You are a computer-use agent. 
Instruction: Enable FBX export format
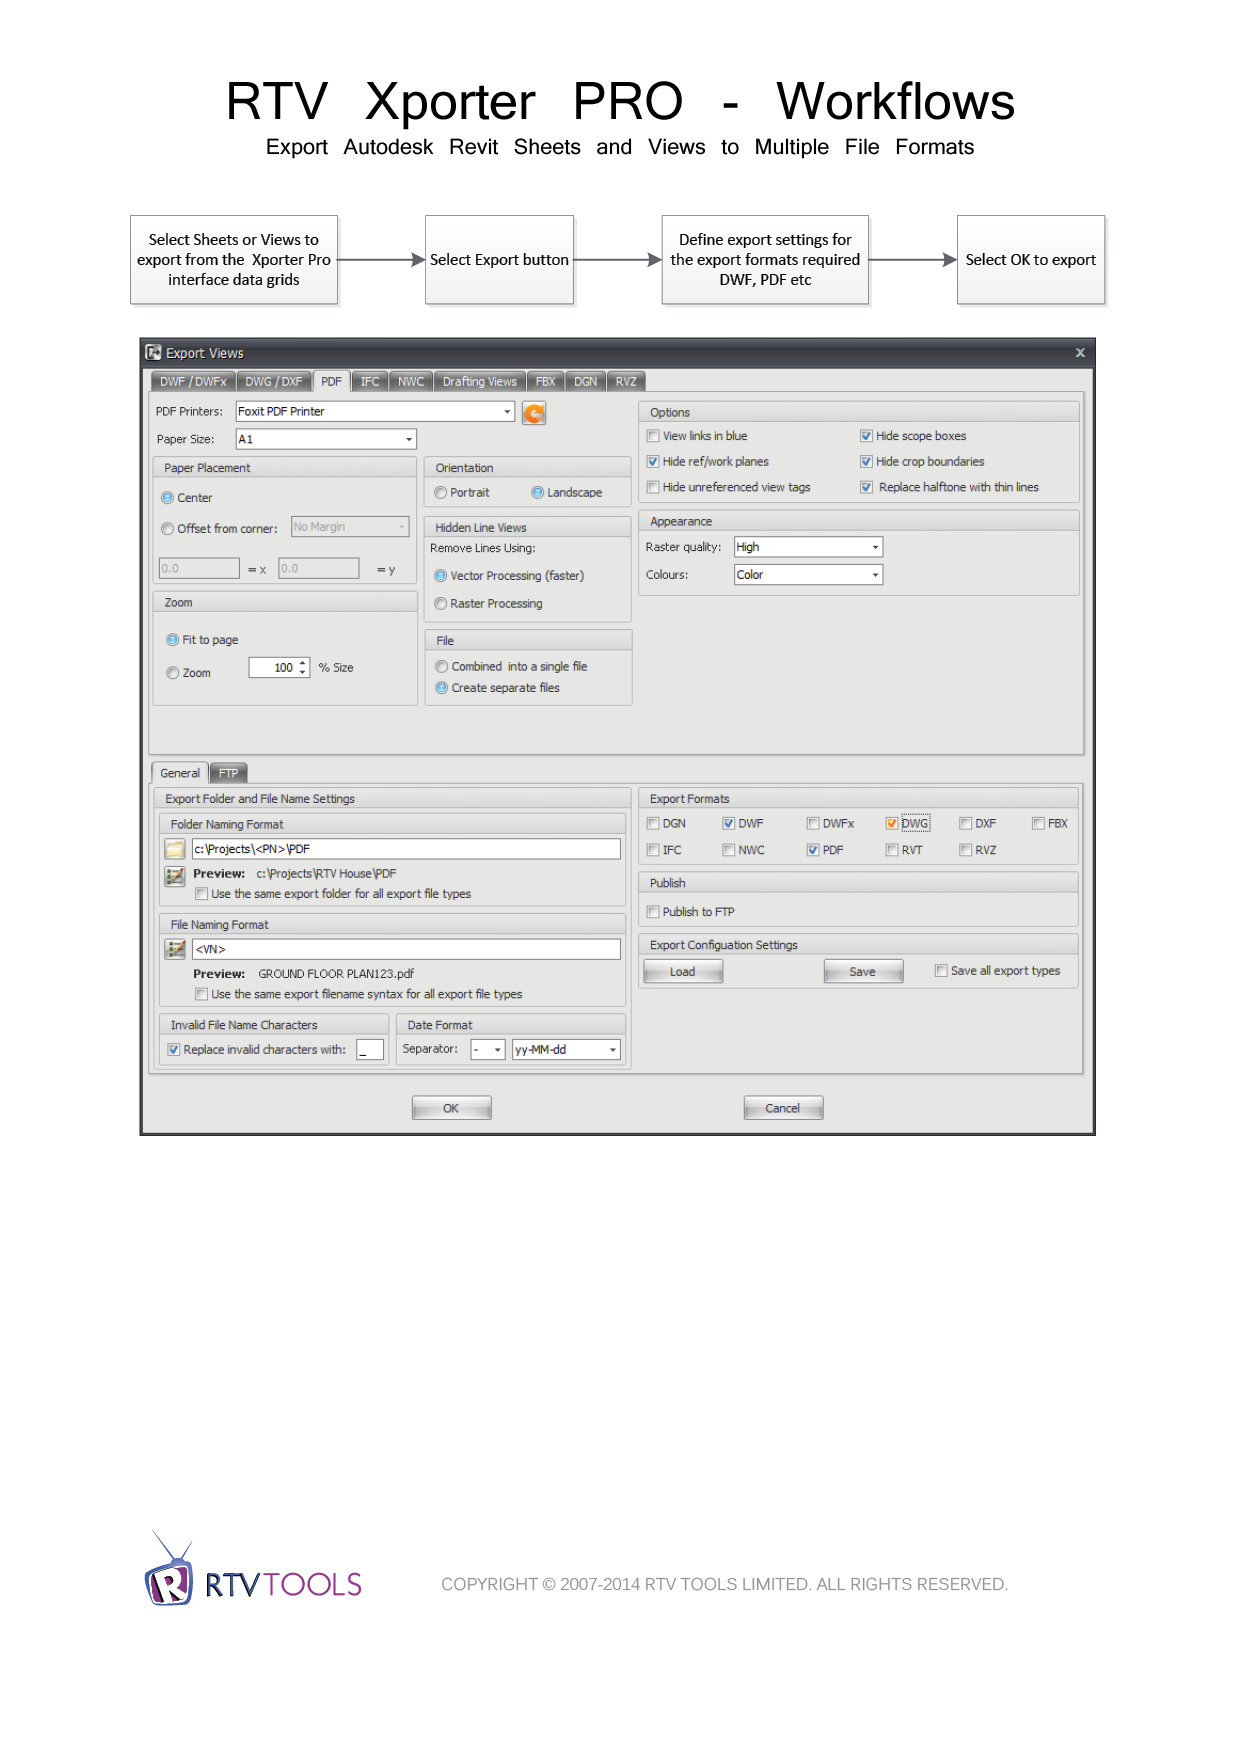(1039, 824)
